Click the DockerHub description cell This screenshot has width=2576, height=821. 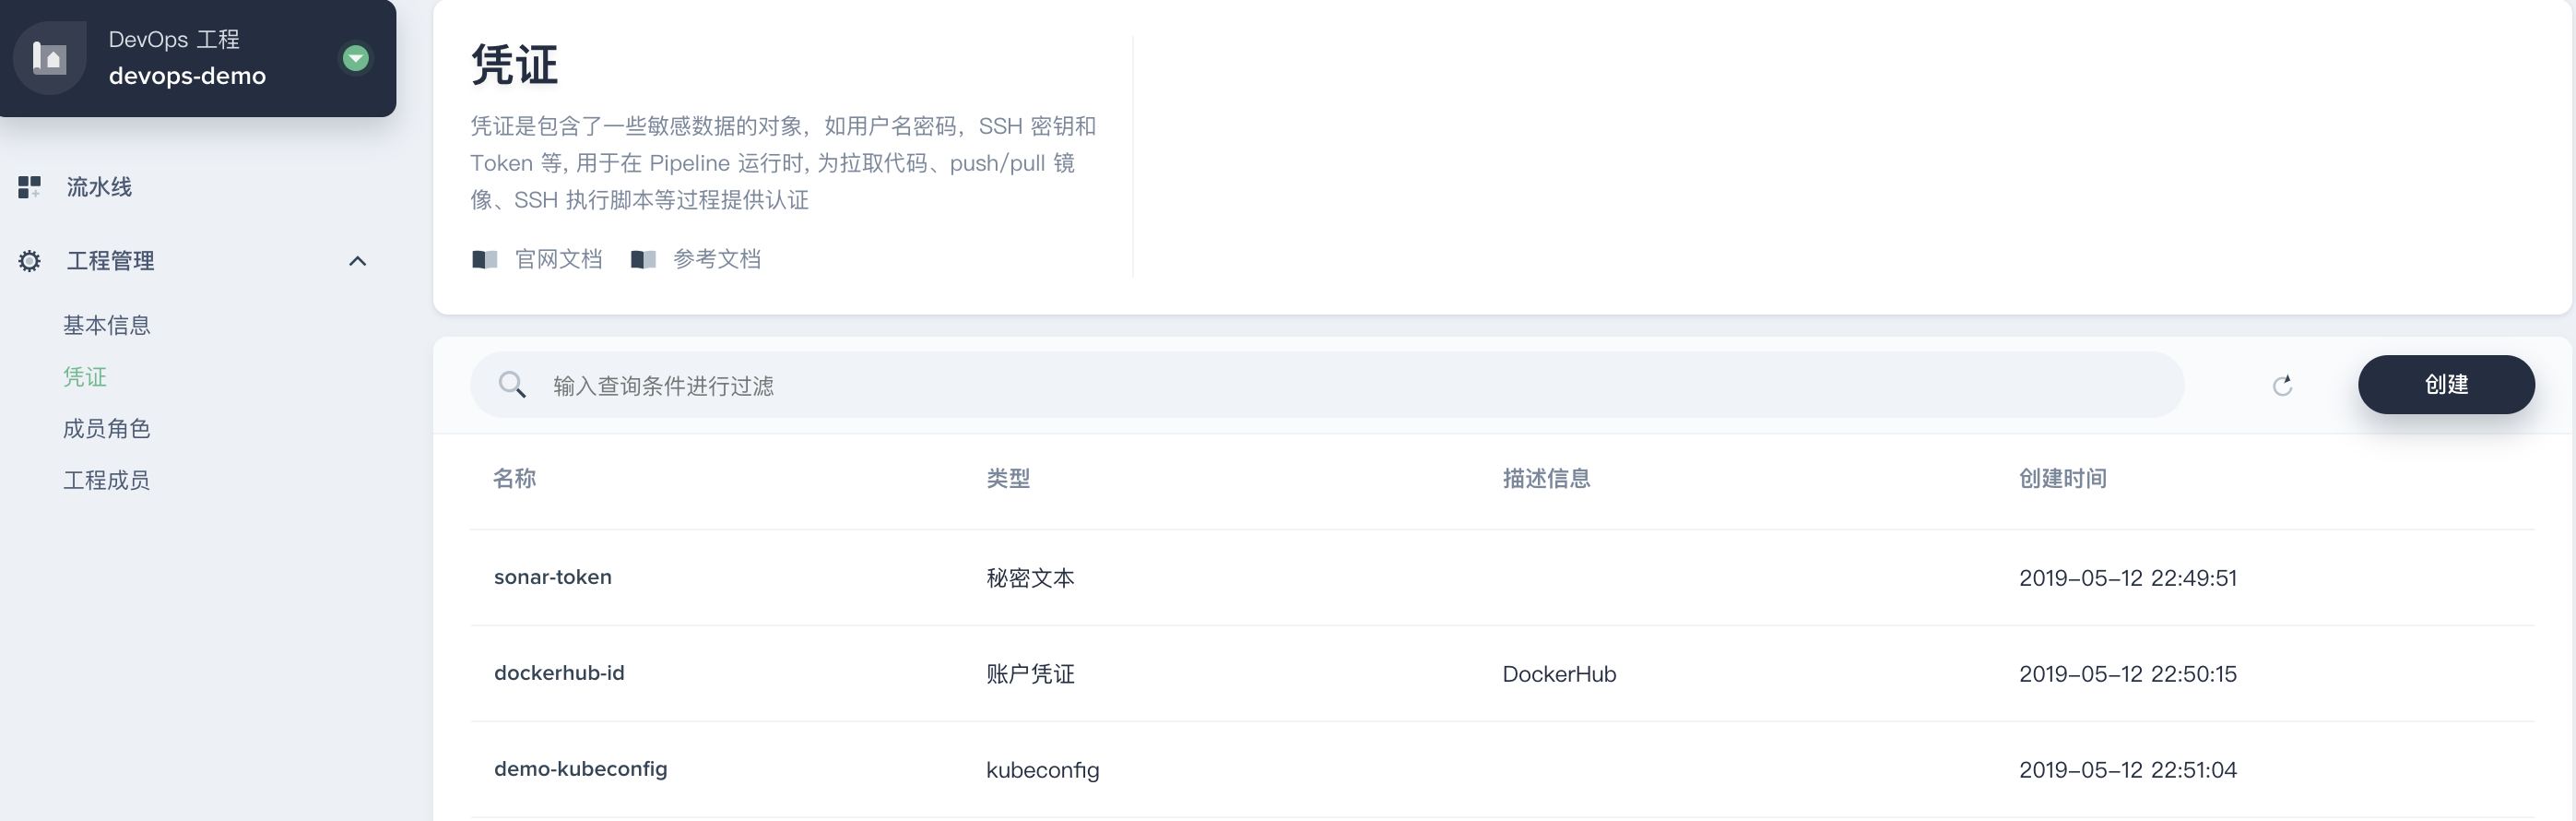coord(1559,674)
